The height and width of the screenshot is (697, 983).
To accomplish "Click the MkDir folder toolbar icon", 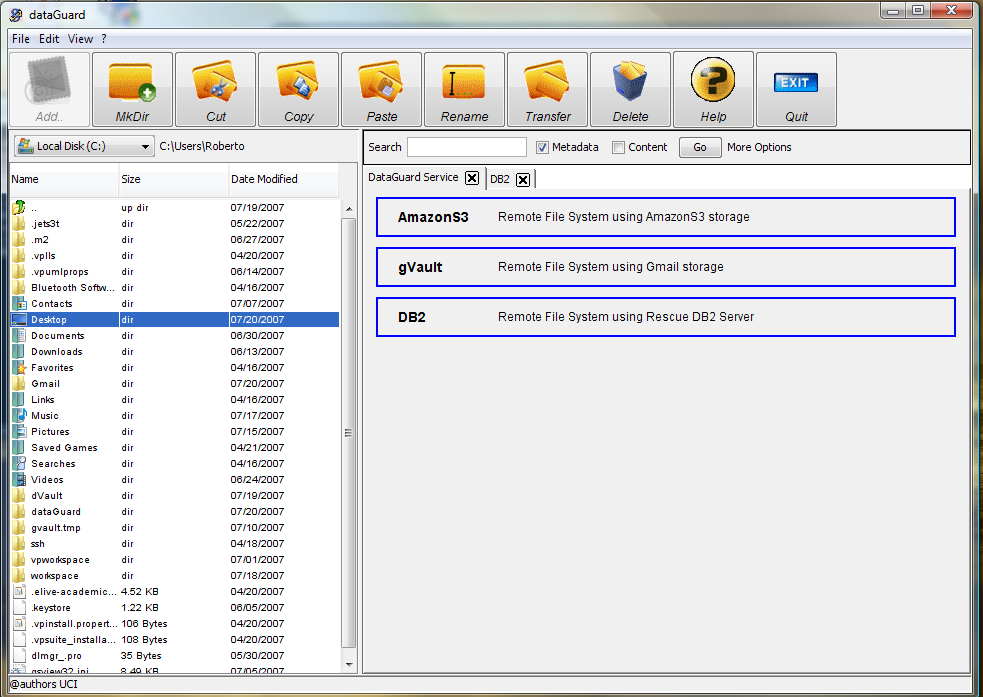I will [x=132, y=83].
